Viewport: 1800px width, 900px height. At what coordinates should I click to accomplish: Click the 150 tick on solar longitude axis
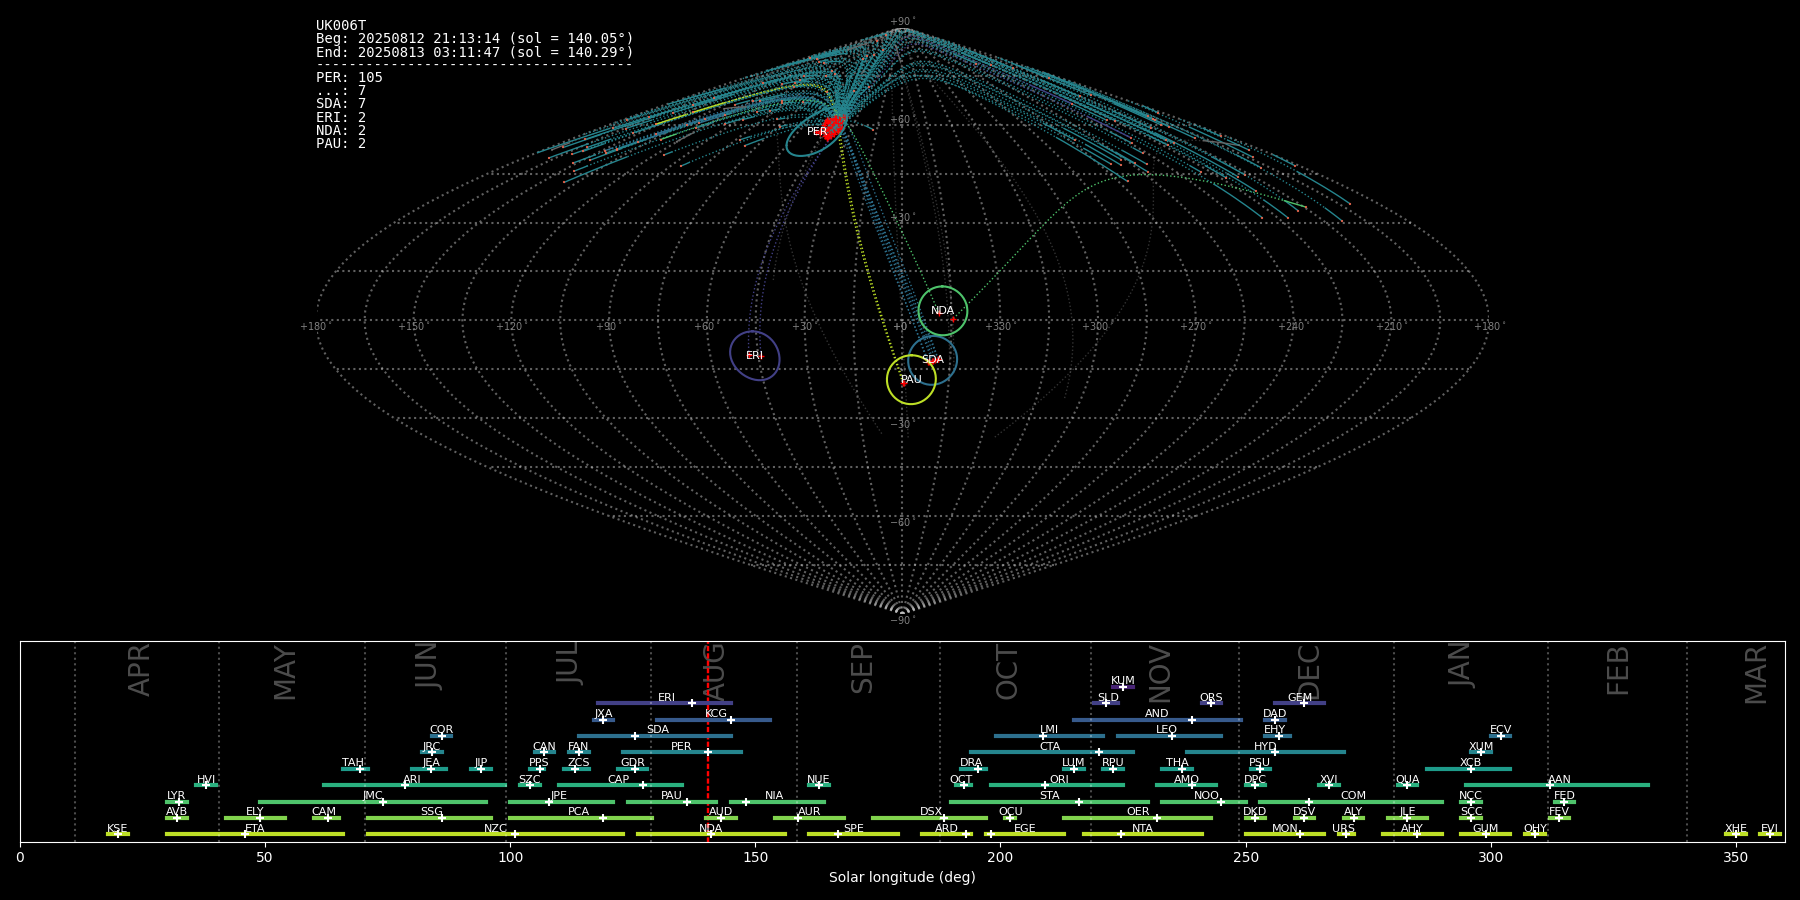coord(755,857)
